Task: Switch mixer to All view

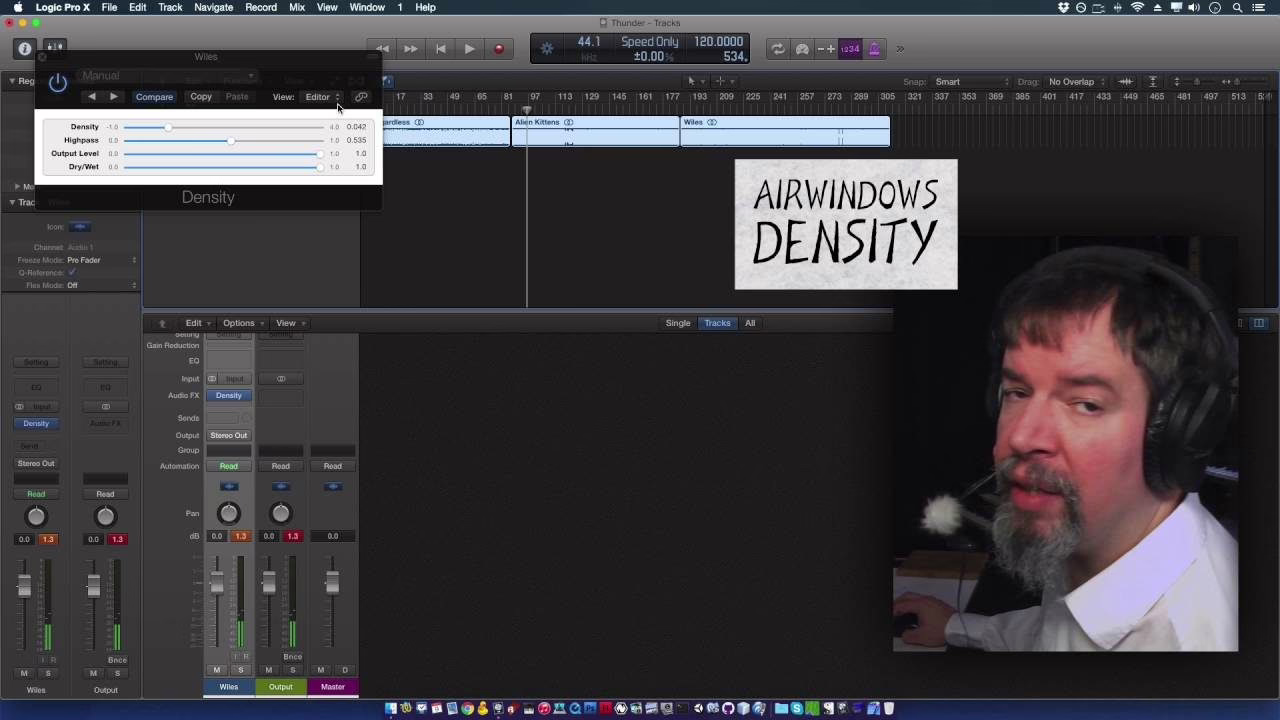Action: [750, 323]
